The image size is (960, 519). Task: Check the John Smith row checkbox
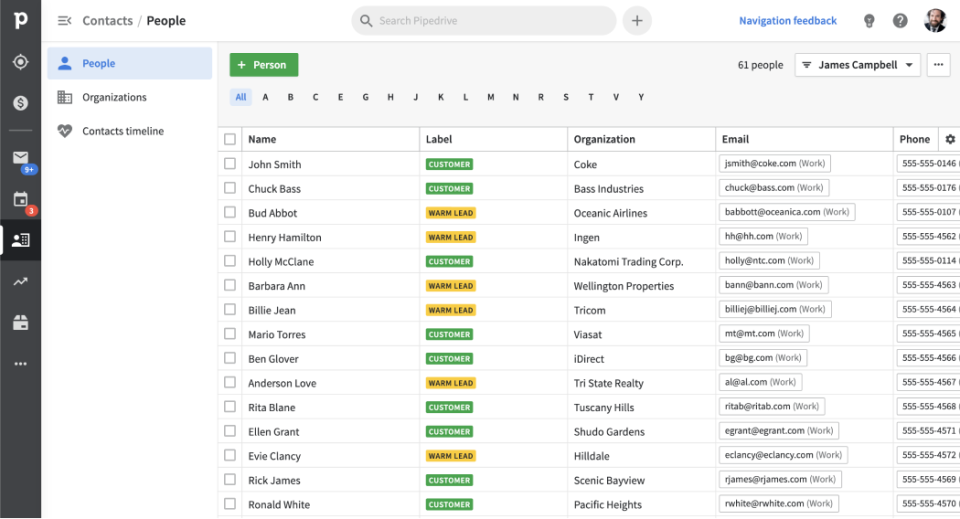click(230, 163)
